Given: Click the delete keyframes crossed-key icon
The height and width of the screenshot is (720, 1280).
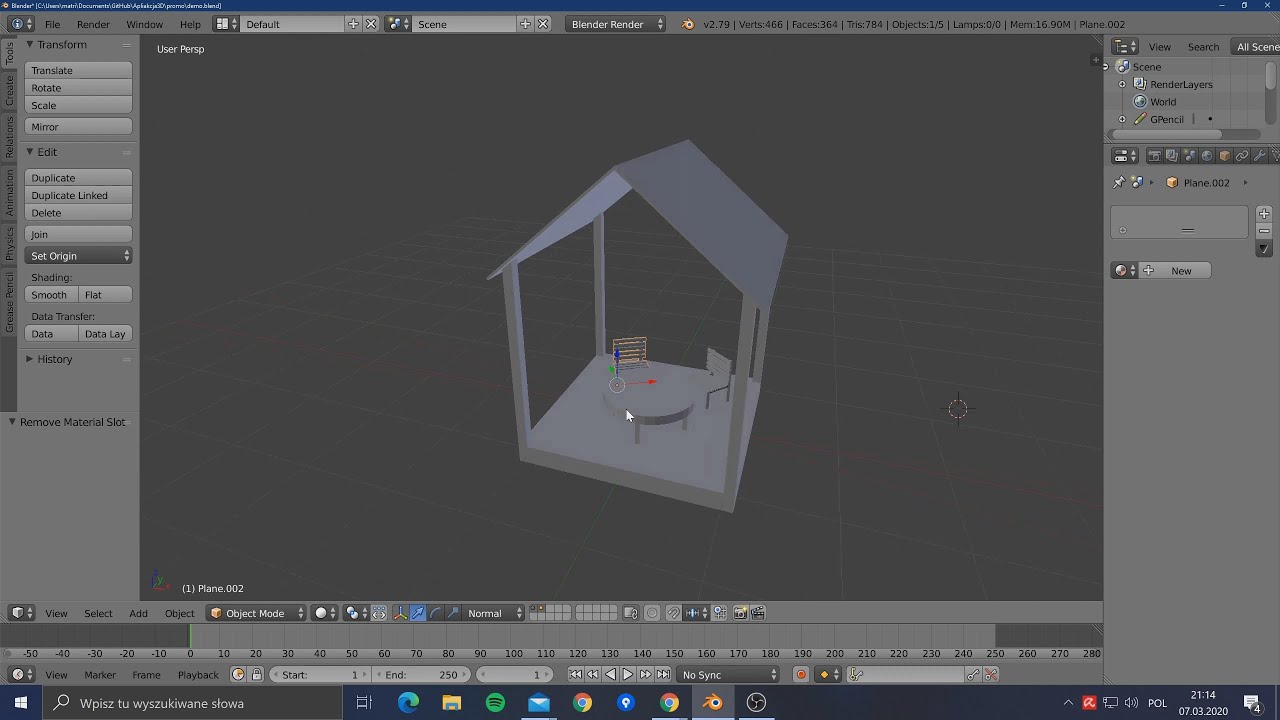Looking at the screenshot, I should coord(991,675).
